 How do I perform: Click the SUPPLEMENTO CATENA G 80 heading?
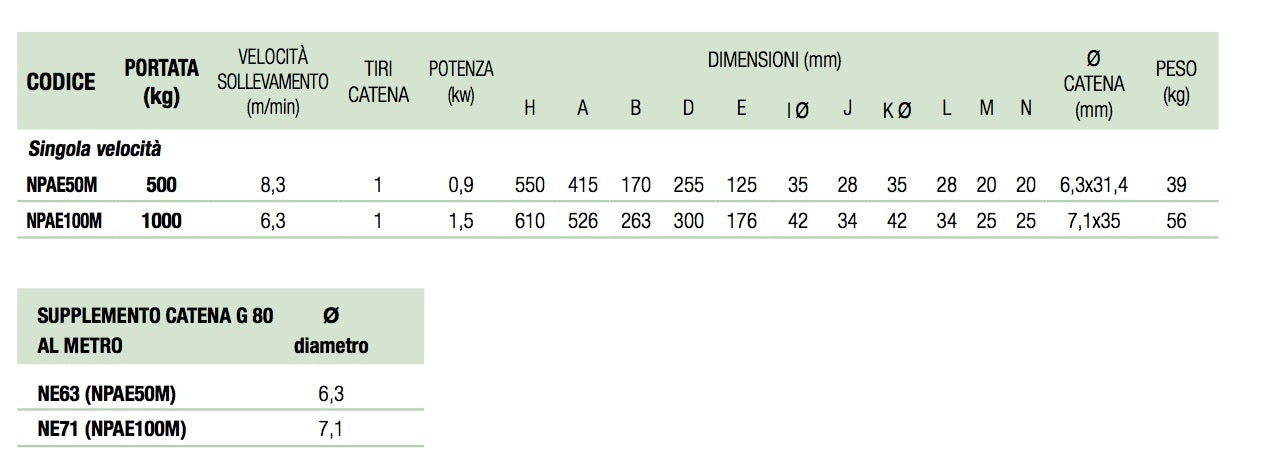click(x=154, y=316)
